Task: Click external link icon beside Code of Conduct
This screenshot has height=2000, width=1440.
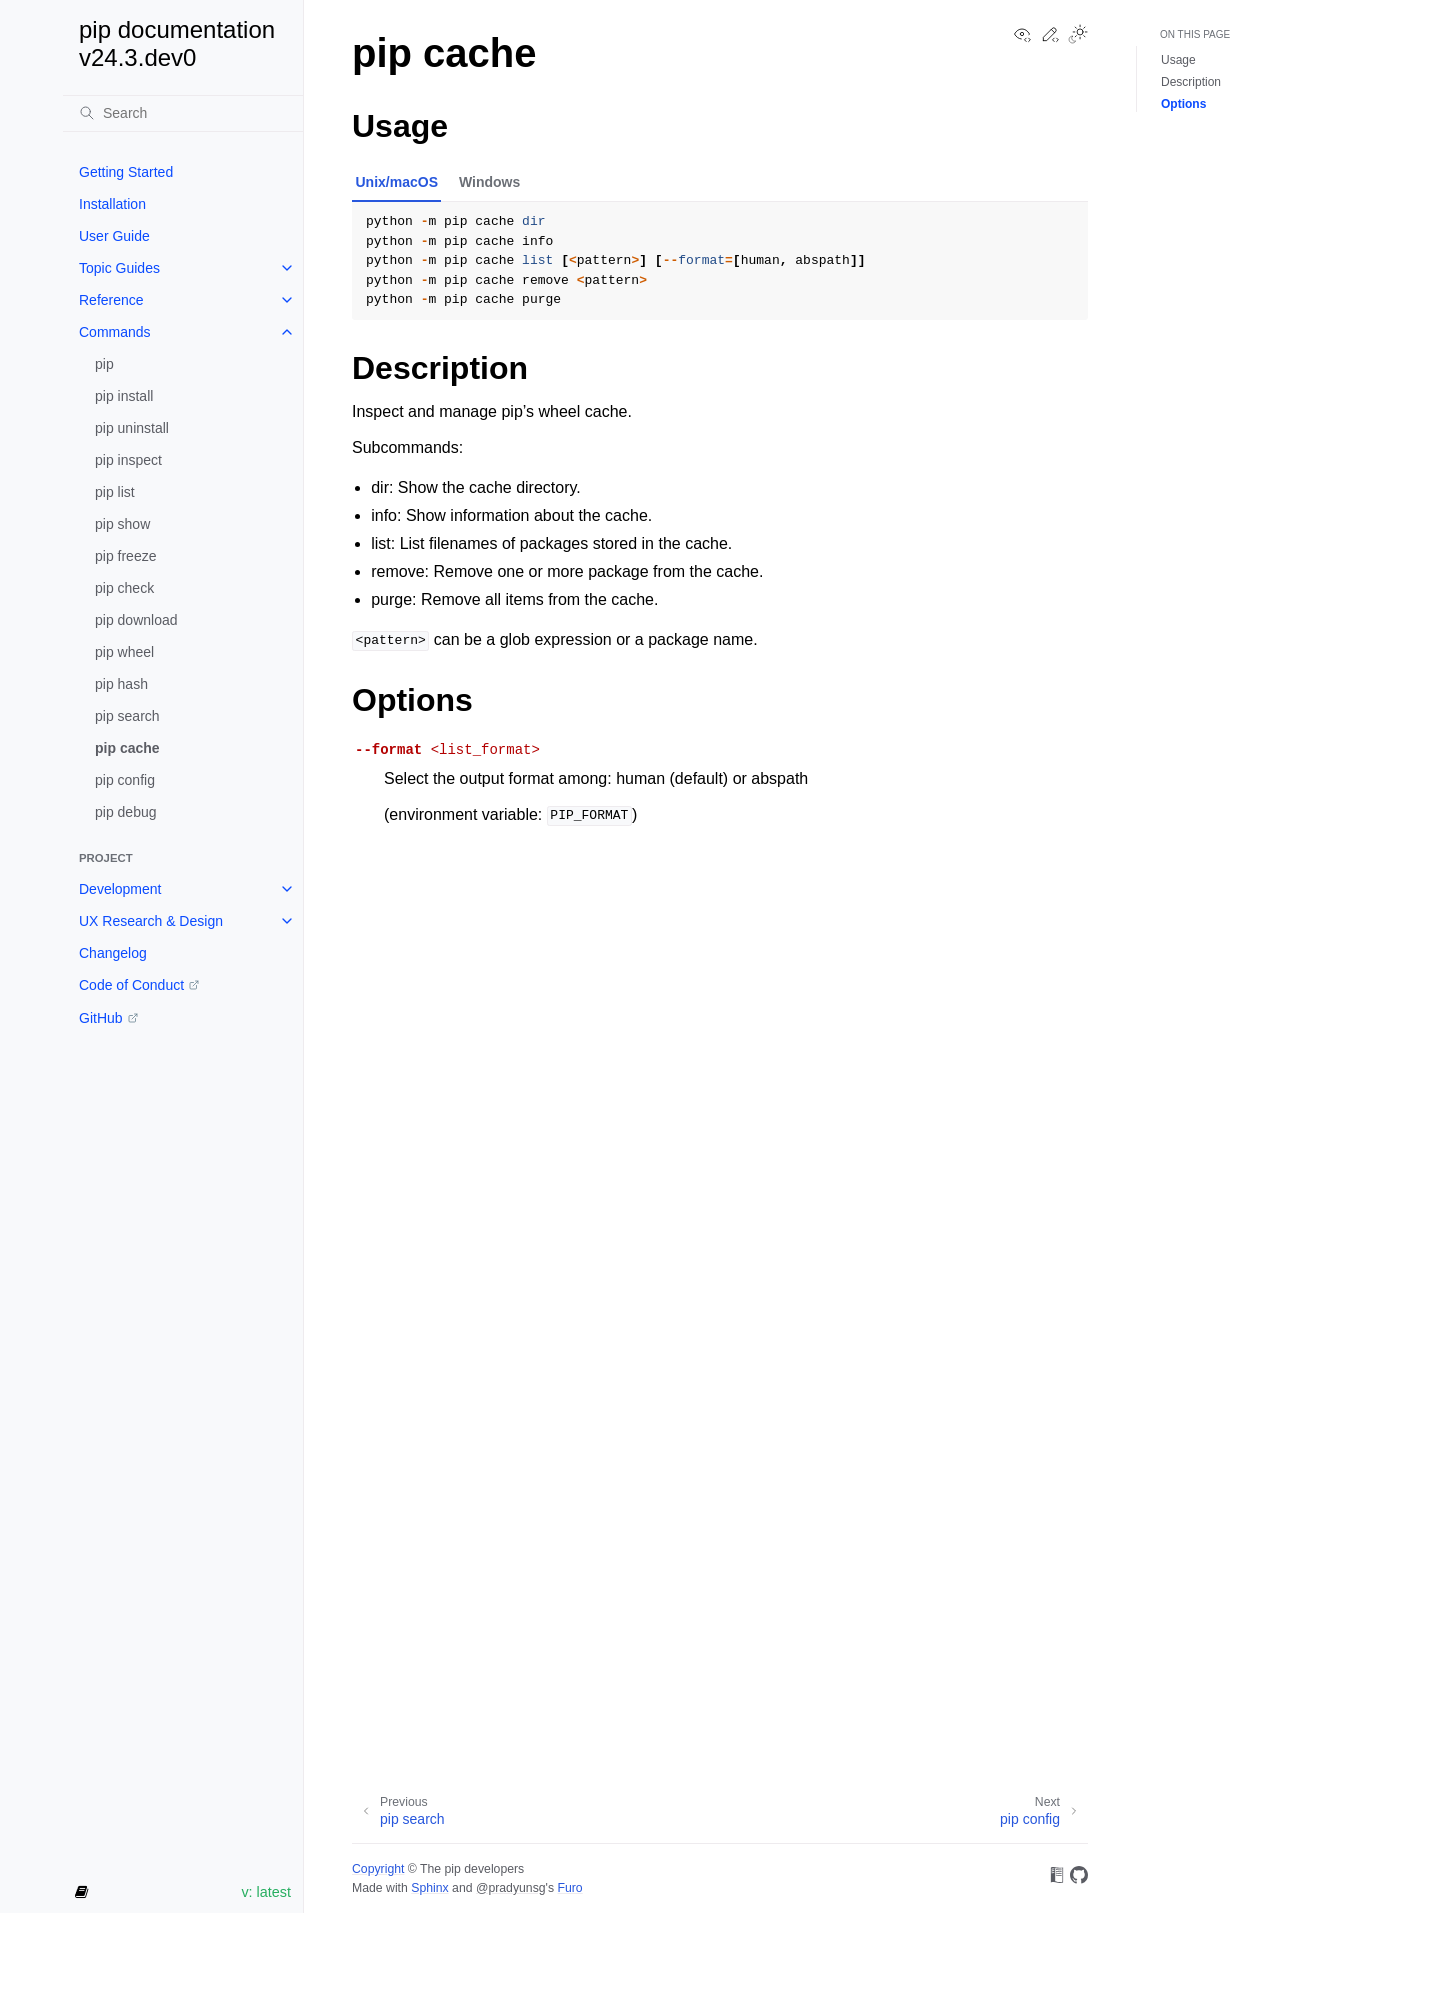Action: [x=194, y=985]
